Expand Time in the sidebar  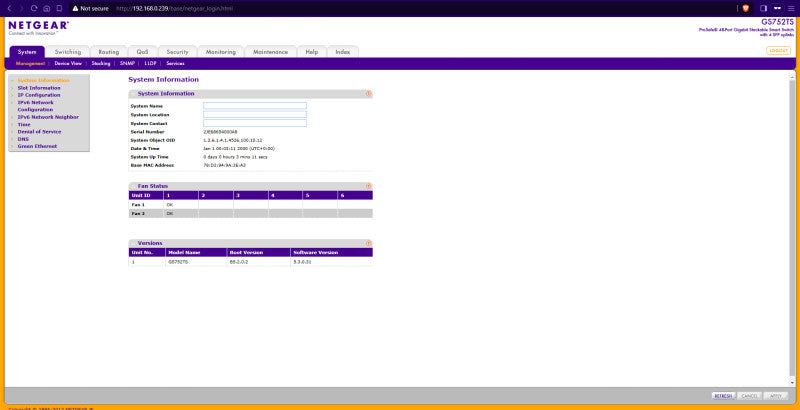click(x=24, y=124)
